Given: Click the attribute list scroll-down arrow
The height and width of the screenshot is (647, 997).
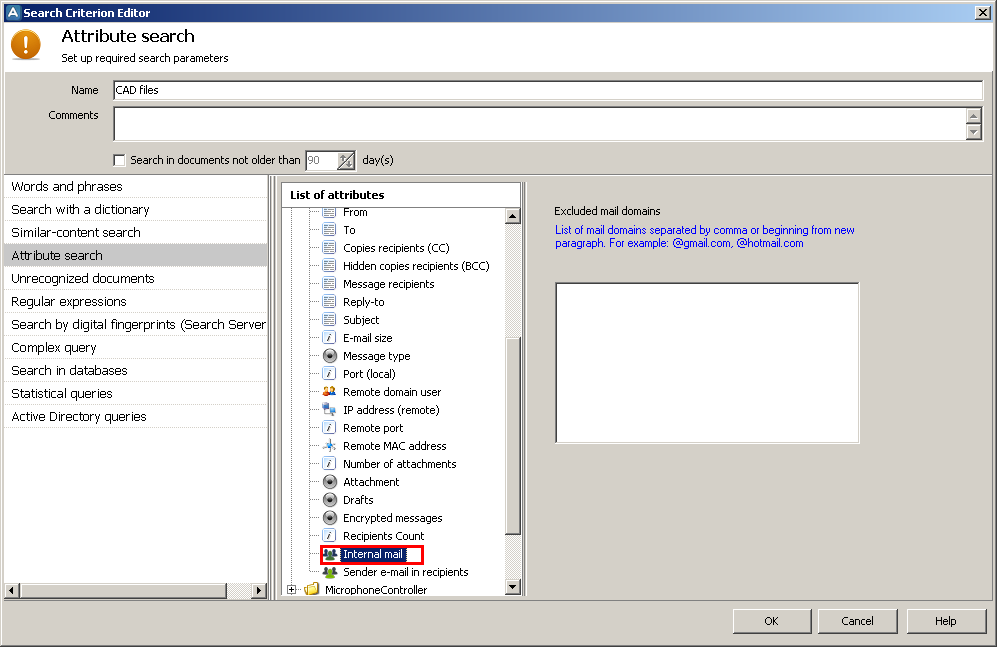Looking at the screenshot, I should tap(512, 587).
